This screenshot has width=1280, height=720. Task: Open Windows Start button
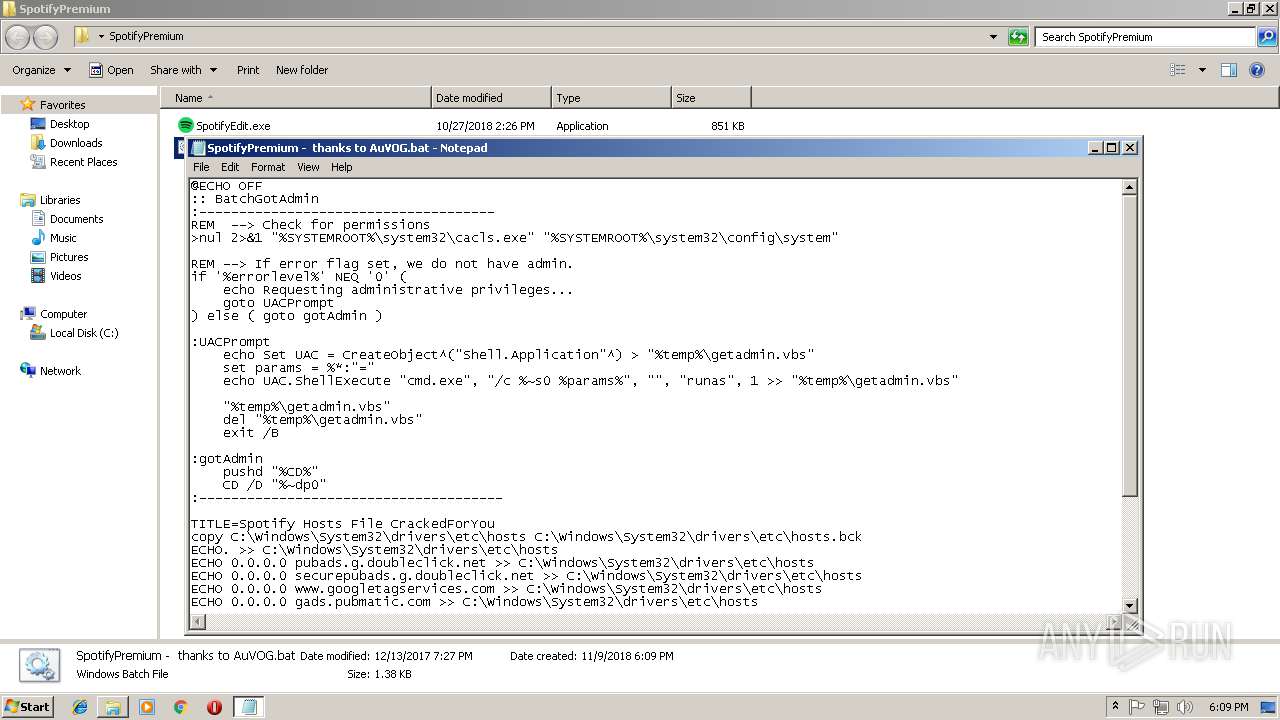click(x=28, y=706)
